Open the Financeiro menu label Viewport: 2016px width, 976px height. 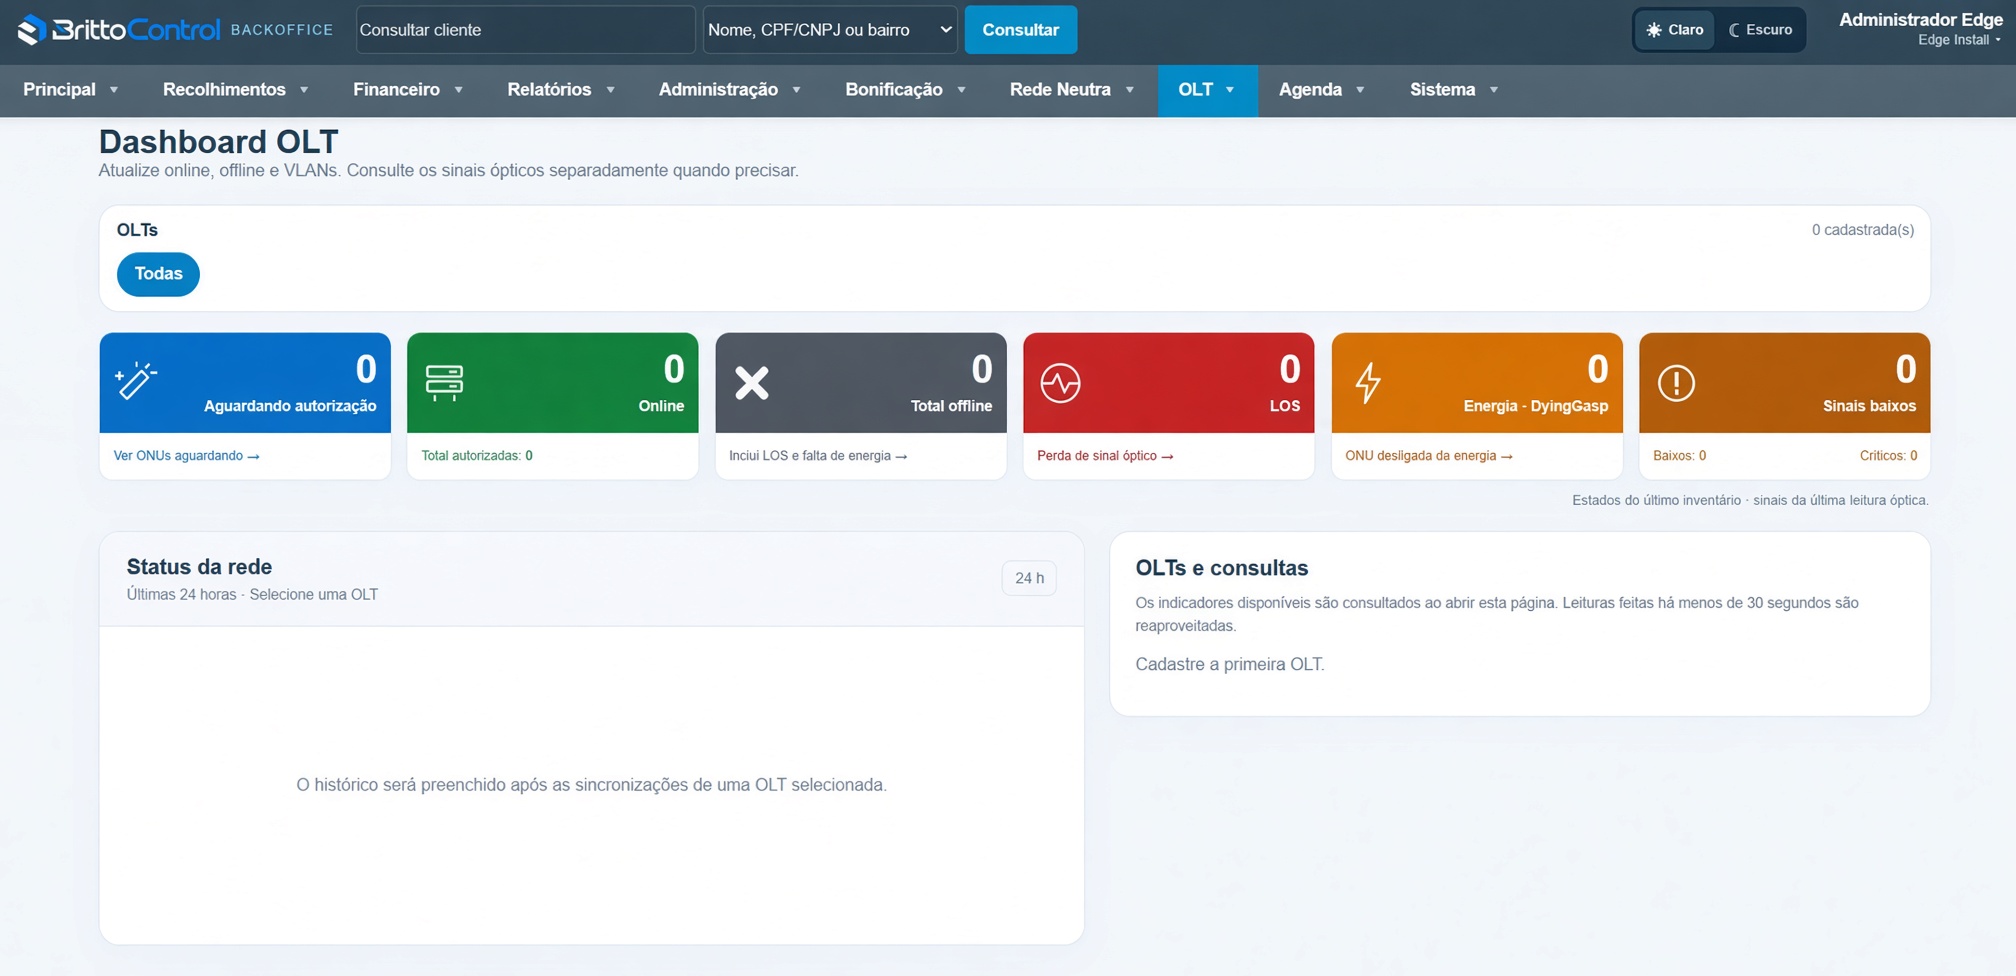[396, 90]
